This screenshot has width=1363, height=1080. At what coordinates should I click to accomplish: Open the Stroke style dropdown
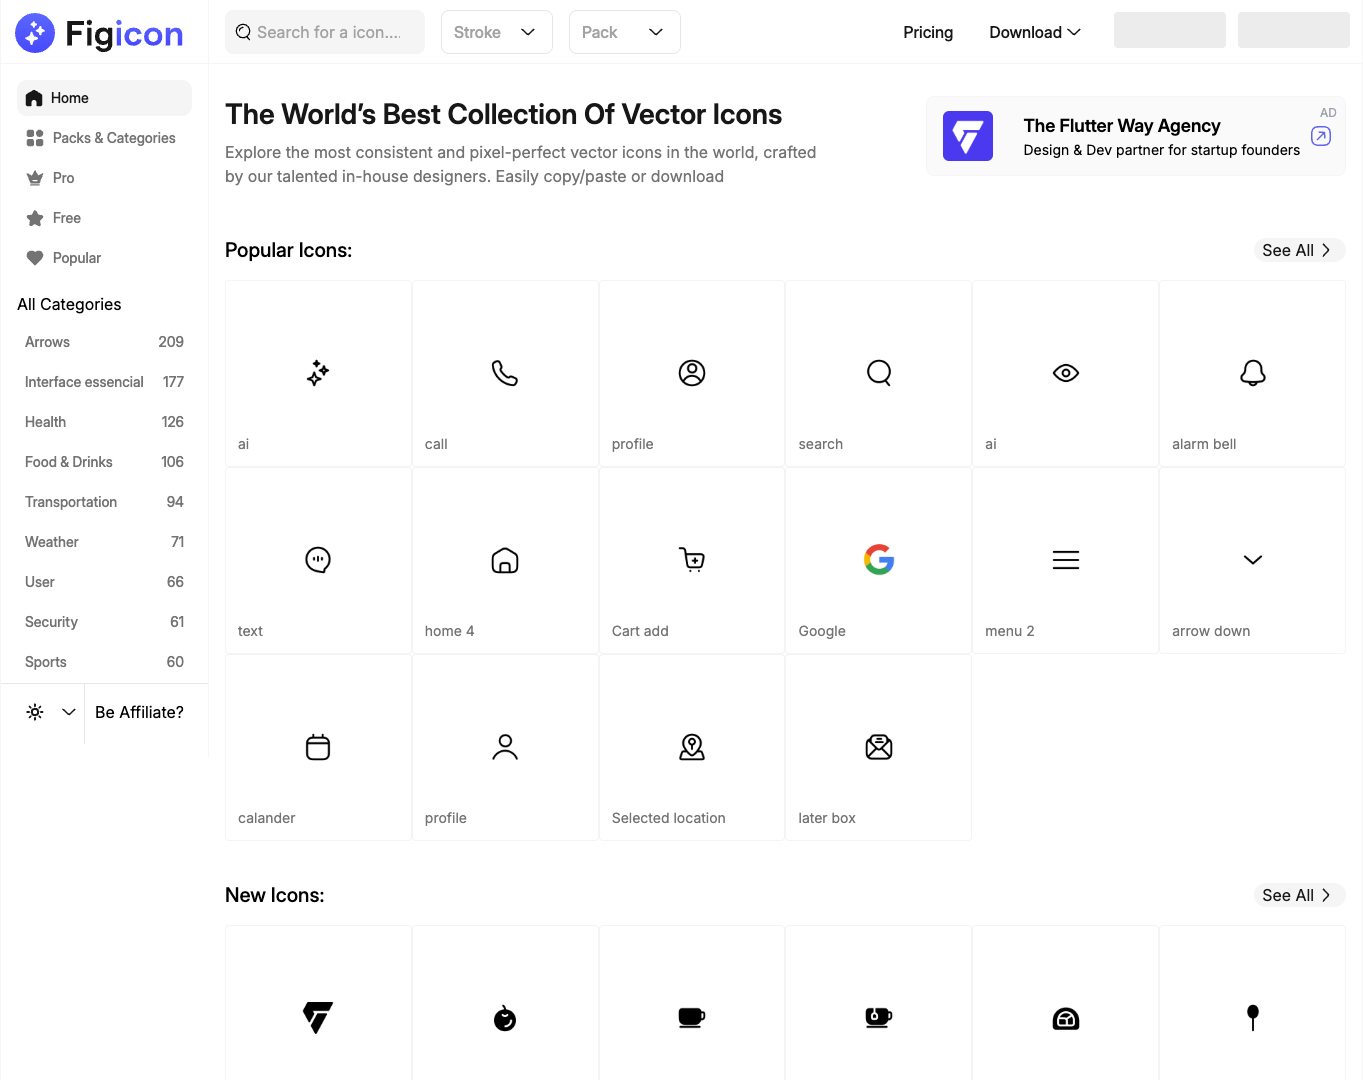click(496, 32)
